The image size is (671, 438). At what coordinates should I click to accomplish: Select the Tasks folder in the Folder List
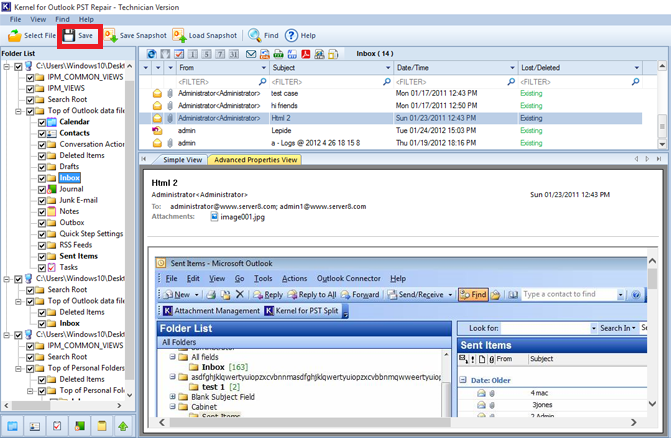click(x=68, y=267)
